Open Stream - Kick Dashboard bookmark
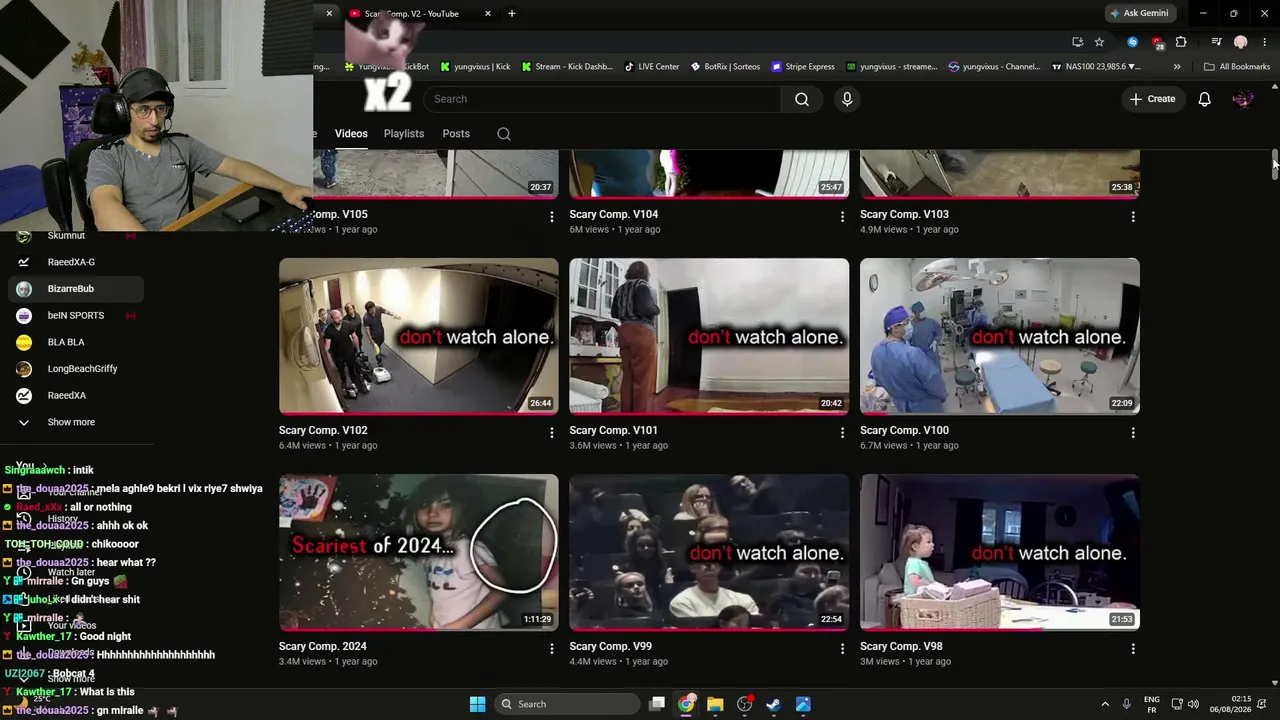 click(x=567, y=67)
